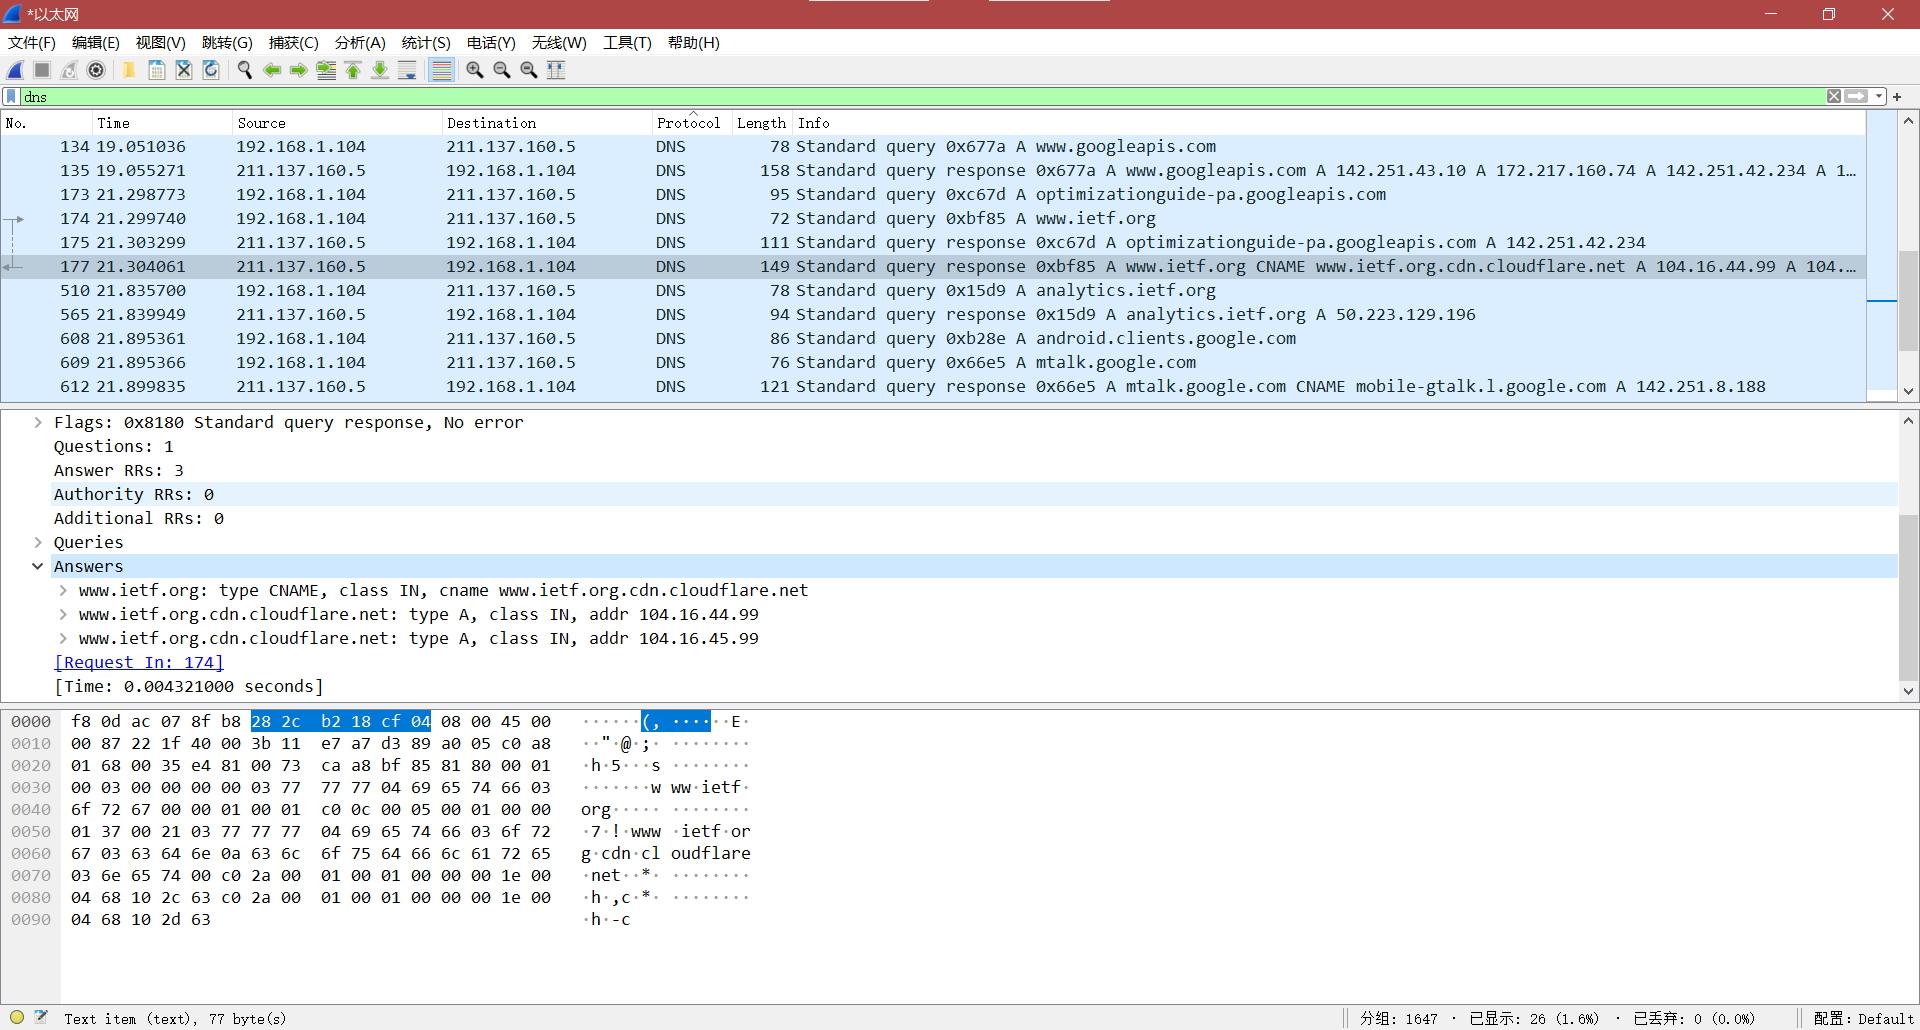Screen dimensions: 1920x1030
Task: Sort by the Length column header
Action: coord(762,123)
